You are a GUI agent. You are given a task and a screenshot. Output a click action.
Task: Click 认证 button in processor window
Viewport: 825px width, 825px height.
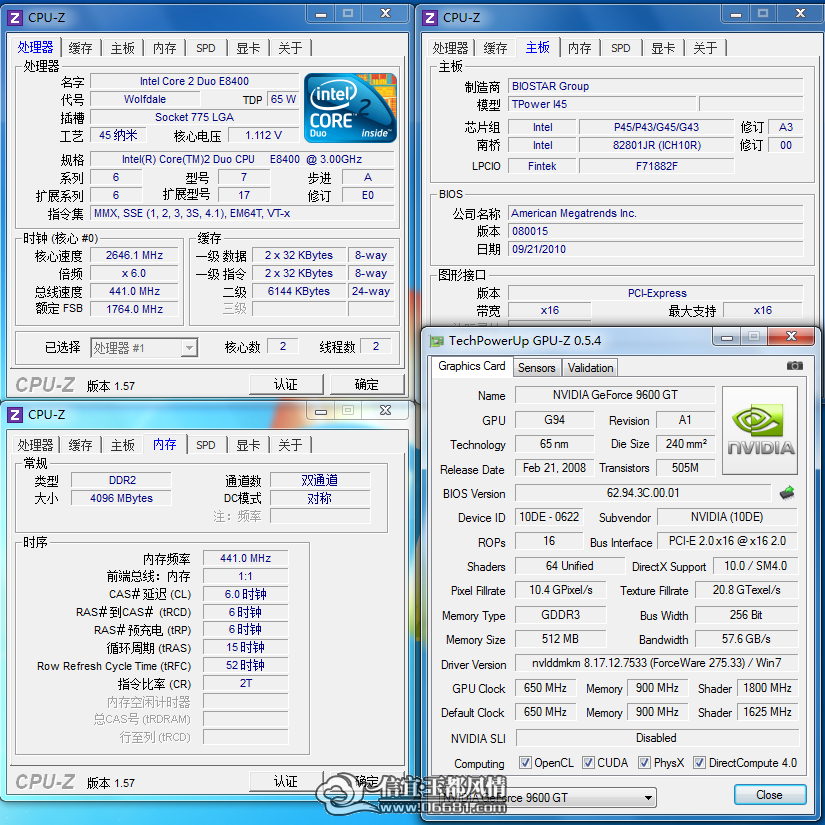click(286, 385)
